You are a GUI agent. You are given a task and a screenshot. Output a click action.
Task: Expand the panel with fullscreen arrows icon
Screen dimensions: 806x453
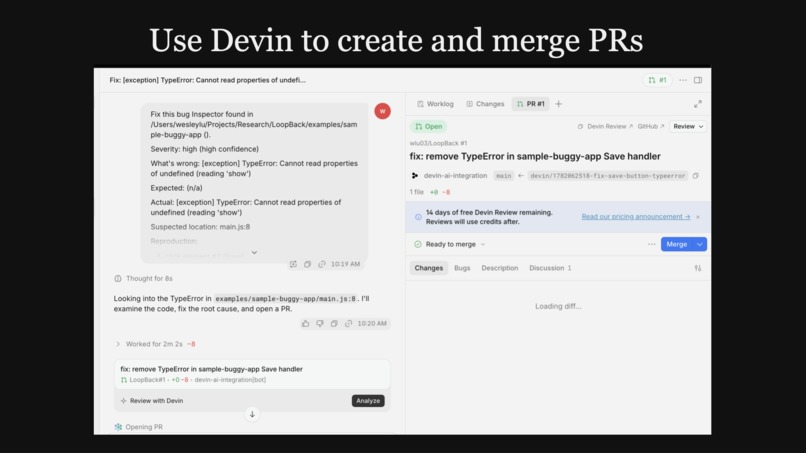click(698, 104)
